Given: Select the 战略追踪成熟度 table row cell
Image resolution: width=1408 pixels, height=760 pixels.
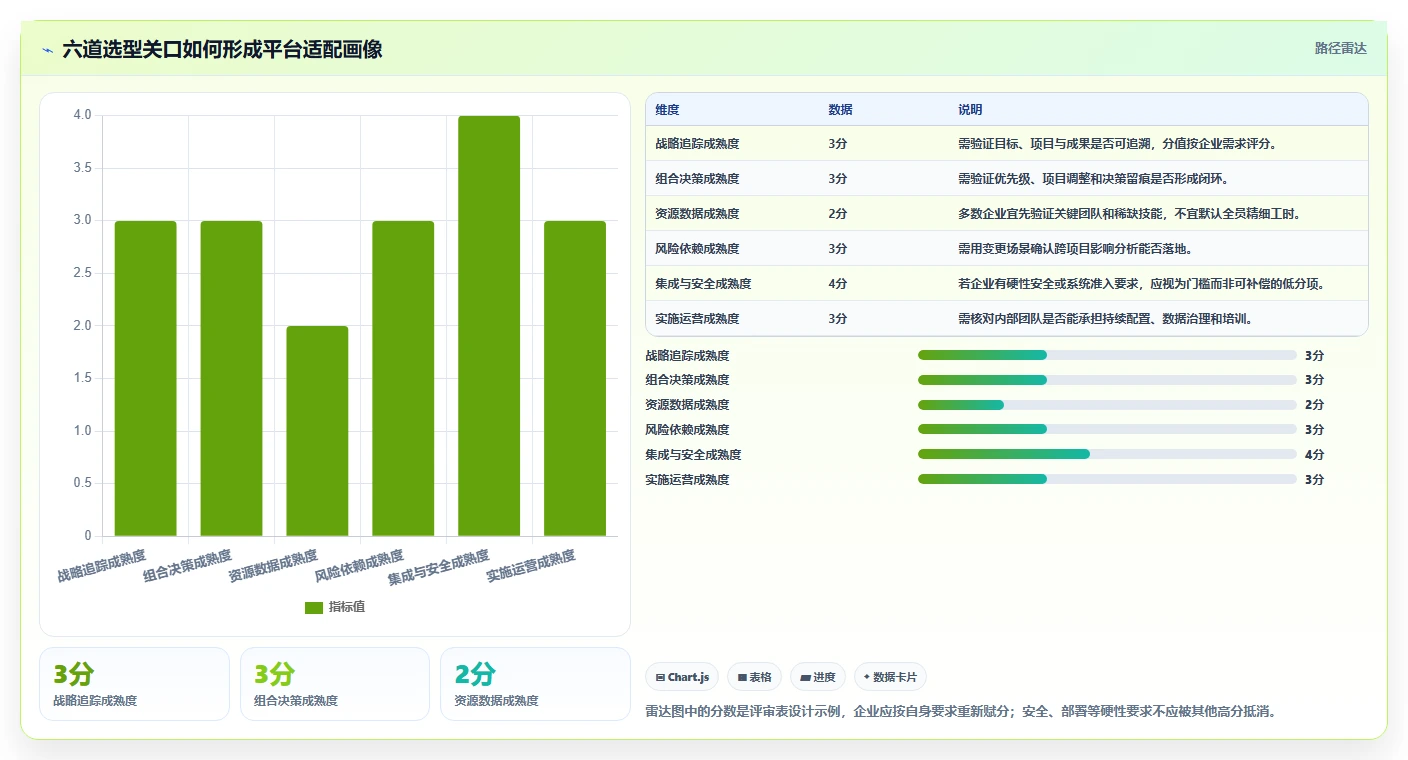Looking at the screenshot, I should [697, 144].
